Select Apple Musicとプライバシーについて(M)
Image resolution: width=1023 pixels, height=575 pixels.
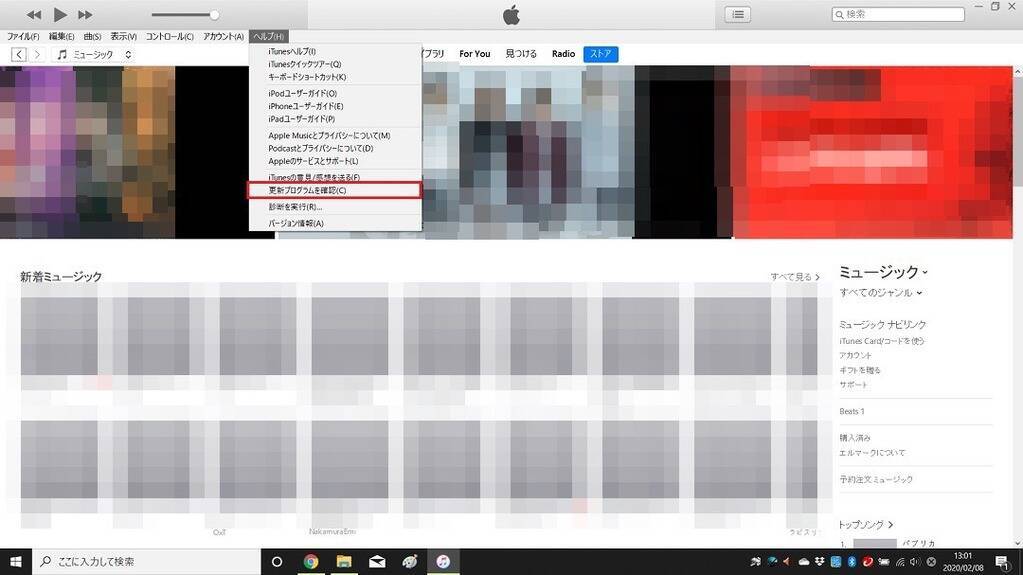335,135
